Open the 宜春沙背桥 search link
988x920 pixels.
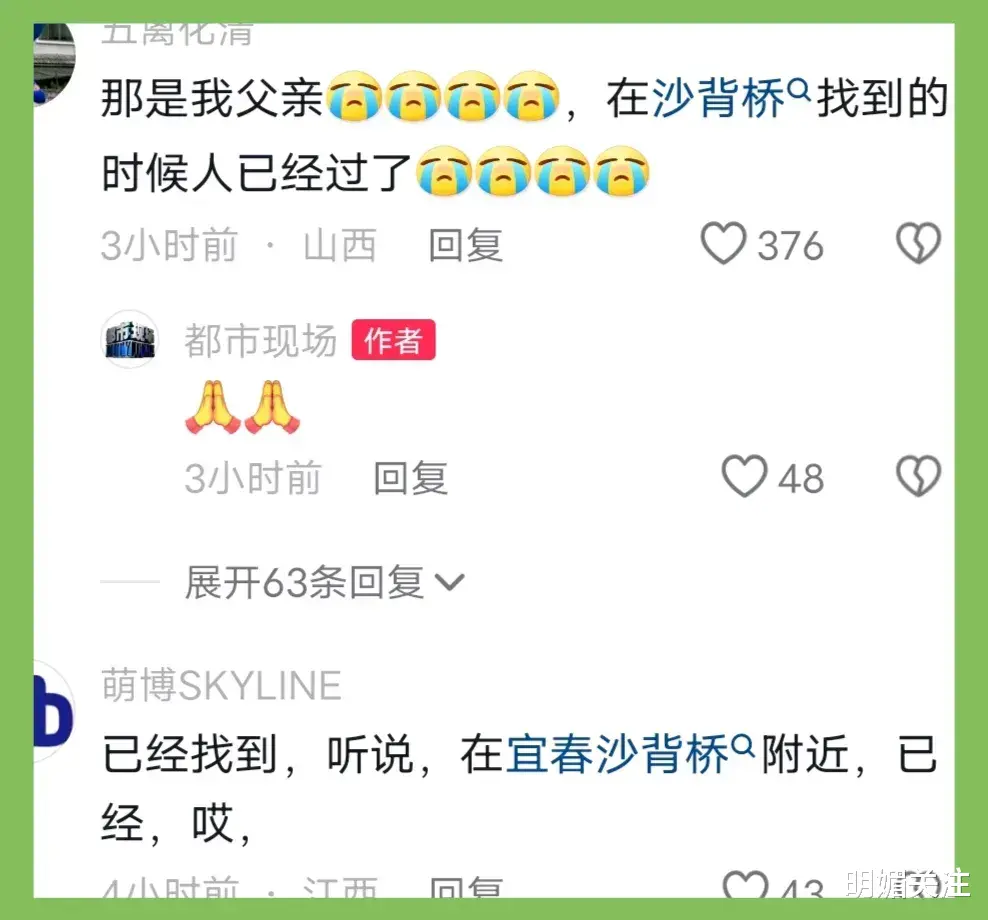pos(618,754)
